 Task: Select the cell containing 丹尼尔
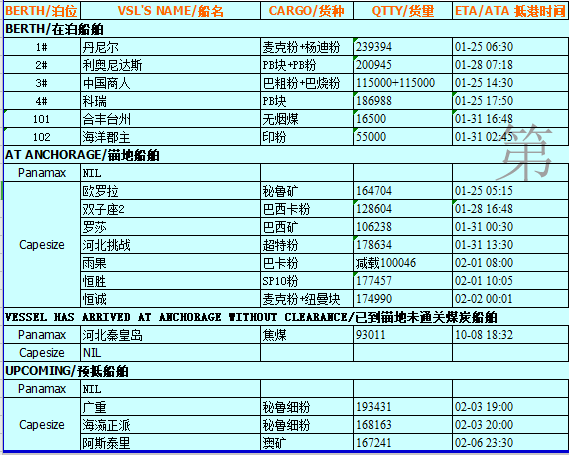coord(170,46)
